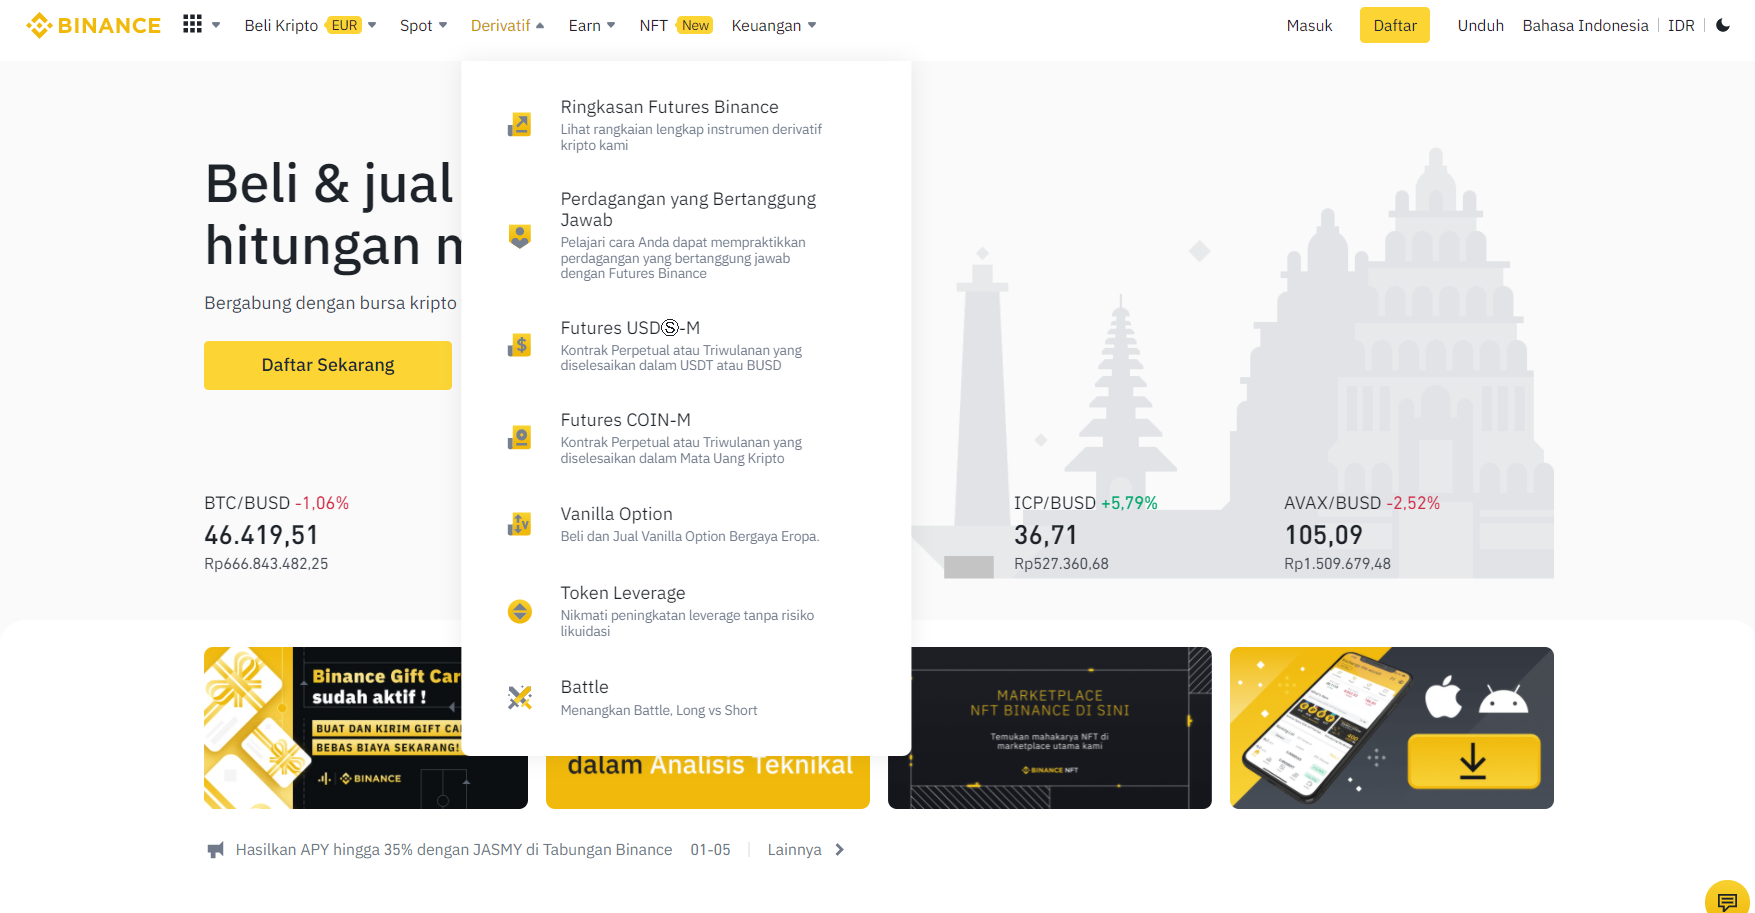The height and width of the screenshot is (913, 1755).
Task: Click the Android logo on app banner
Action: (x=1503, y=699)
